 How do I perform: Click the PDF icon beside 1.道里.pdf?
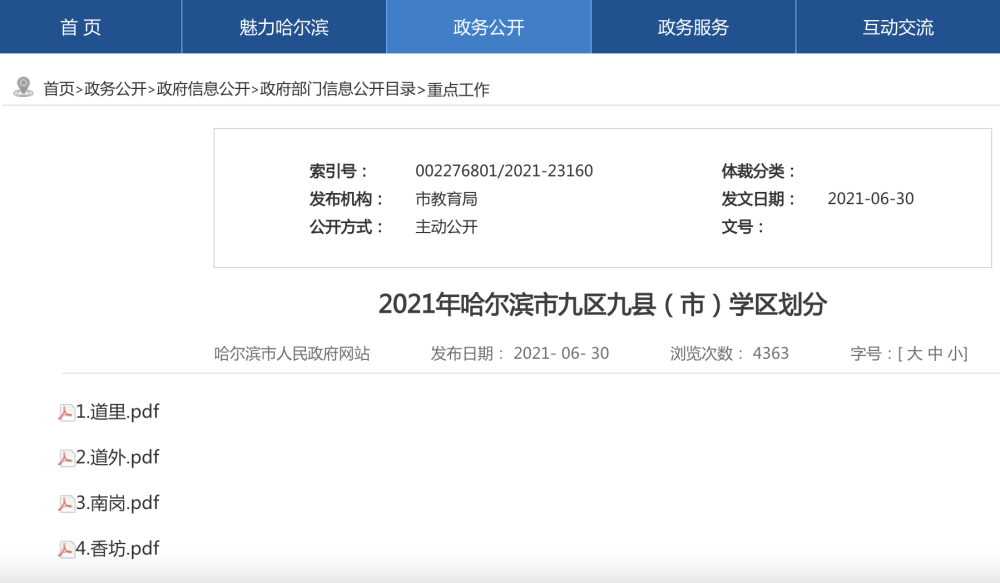[66, 413]
